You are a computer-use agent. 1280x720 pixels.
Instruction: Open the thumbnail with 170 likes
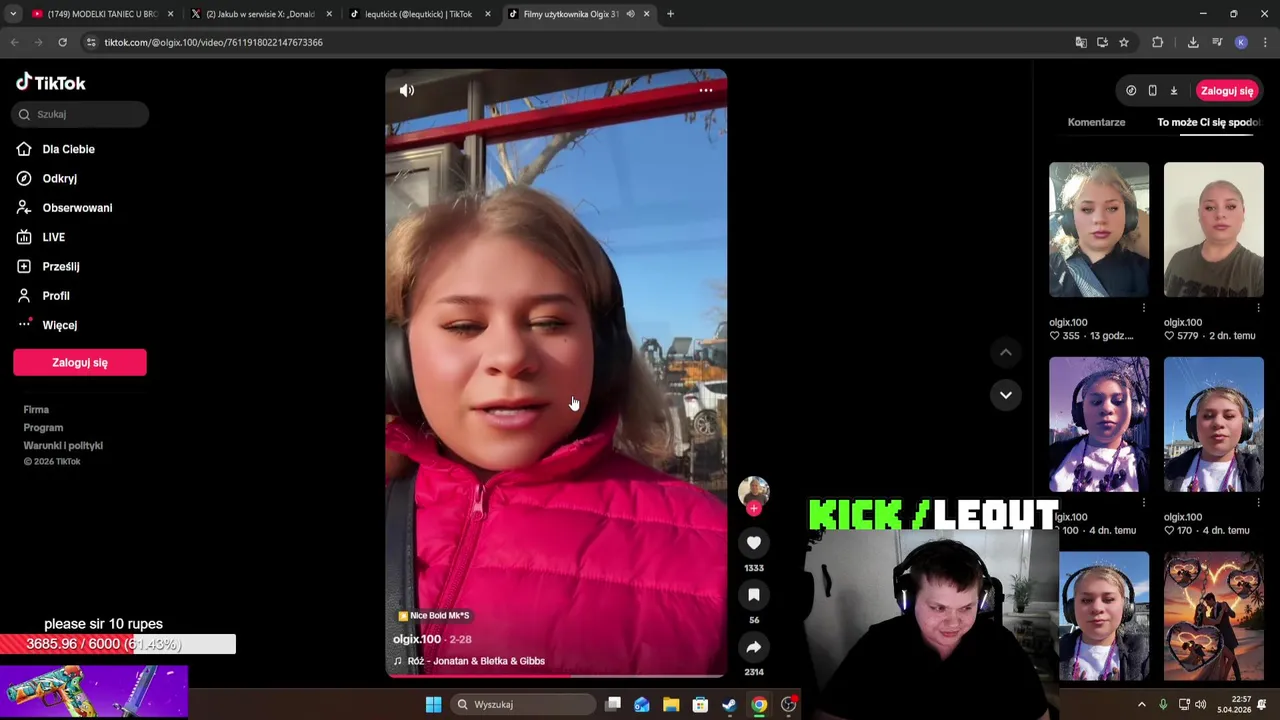(x=1213, y=424)
